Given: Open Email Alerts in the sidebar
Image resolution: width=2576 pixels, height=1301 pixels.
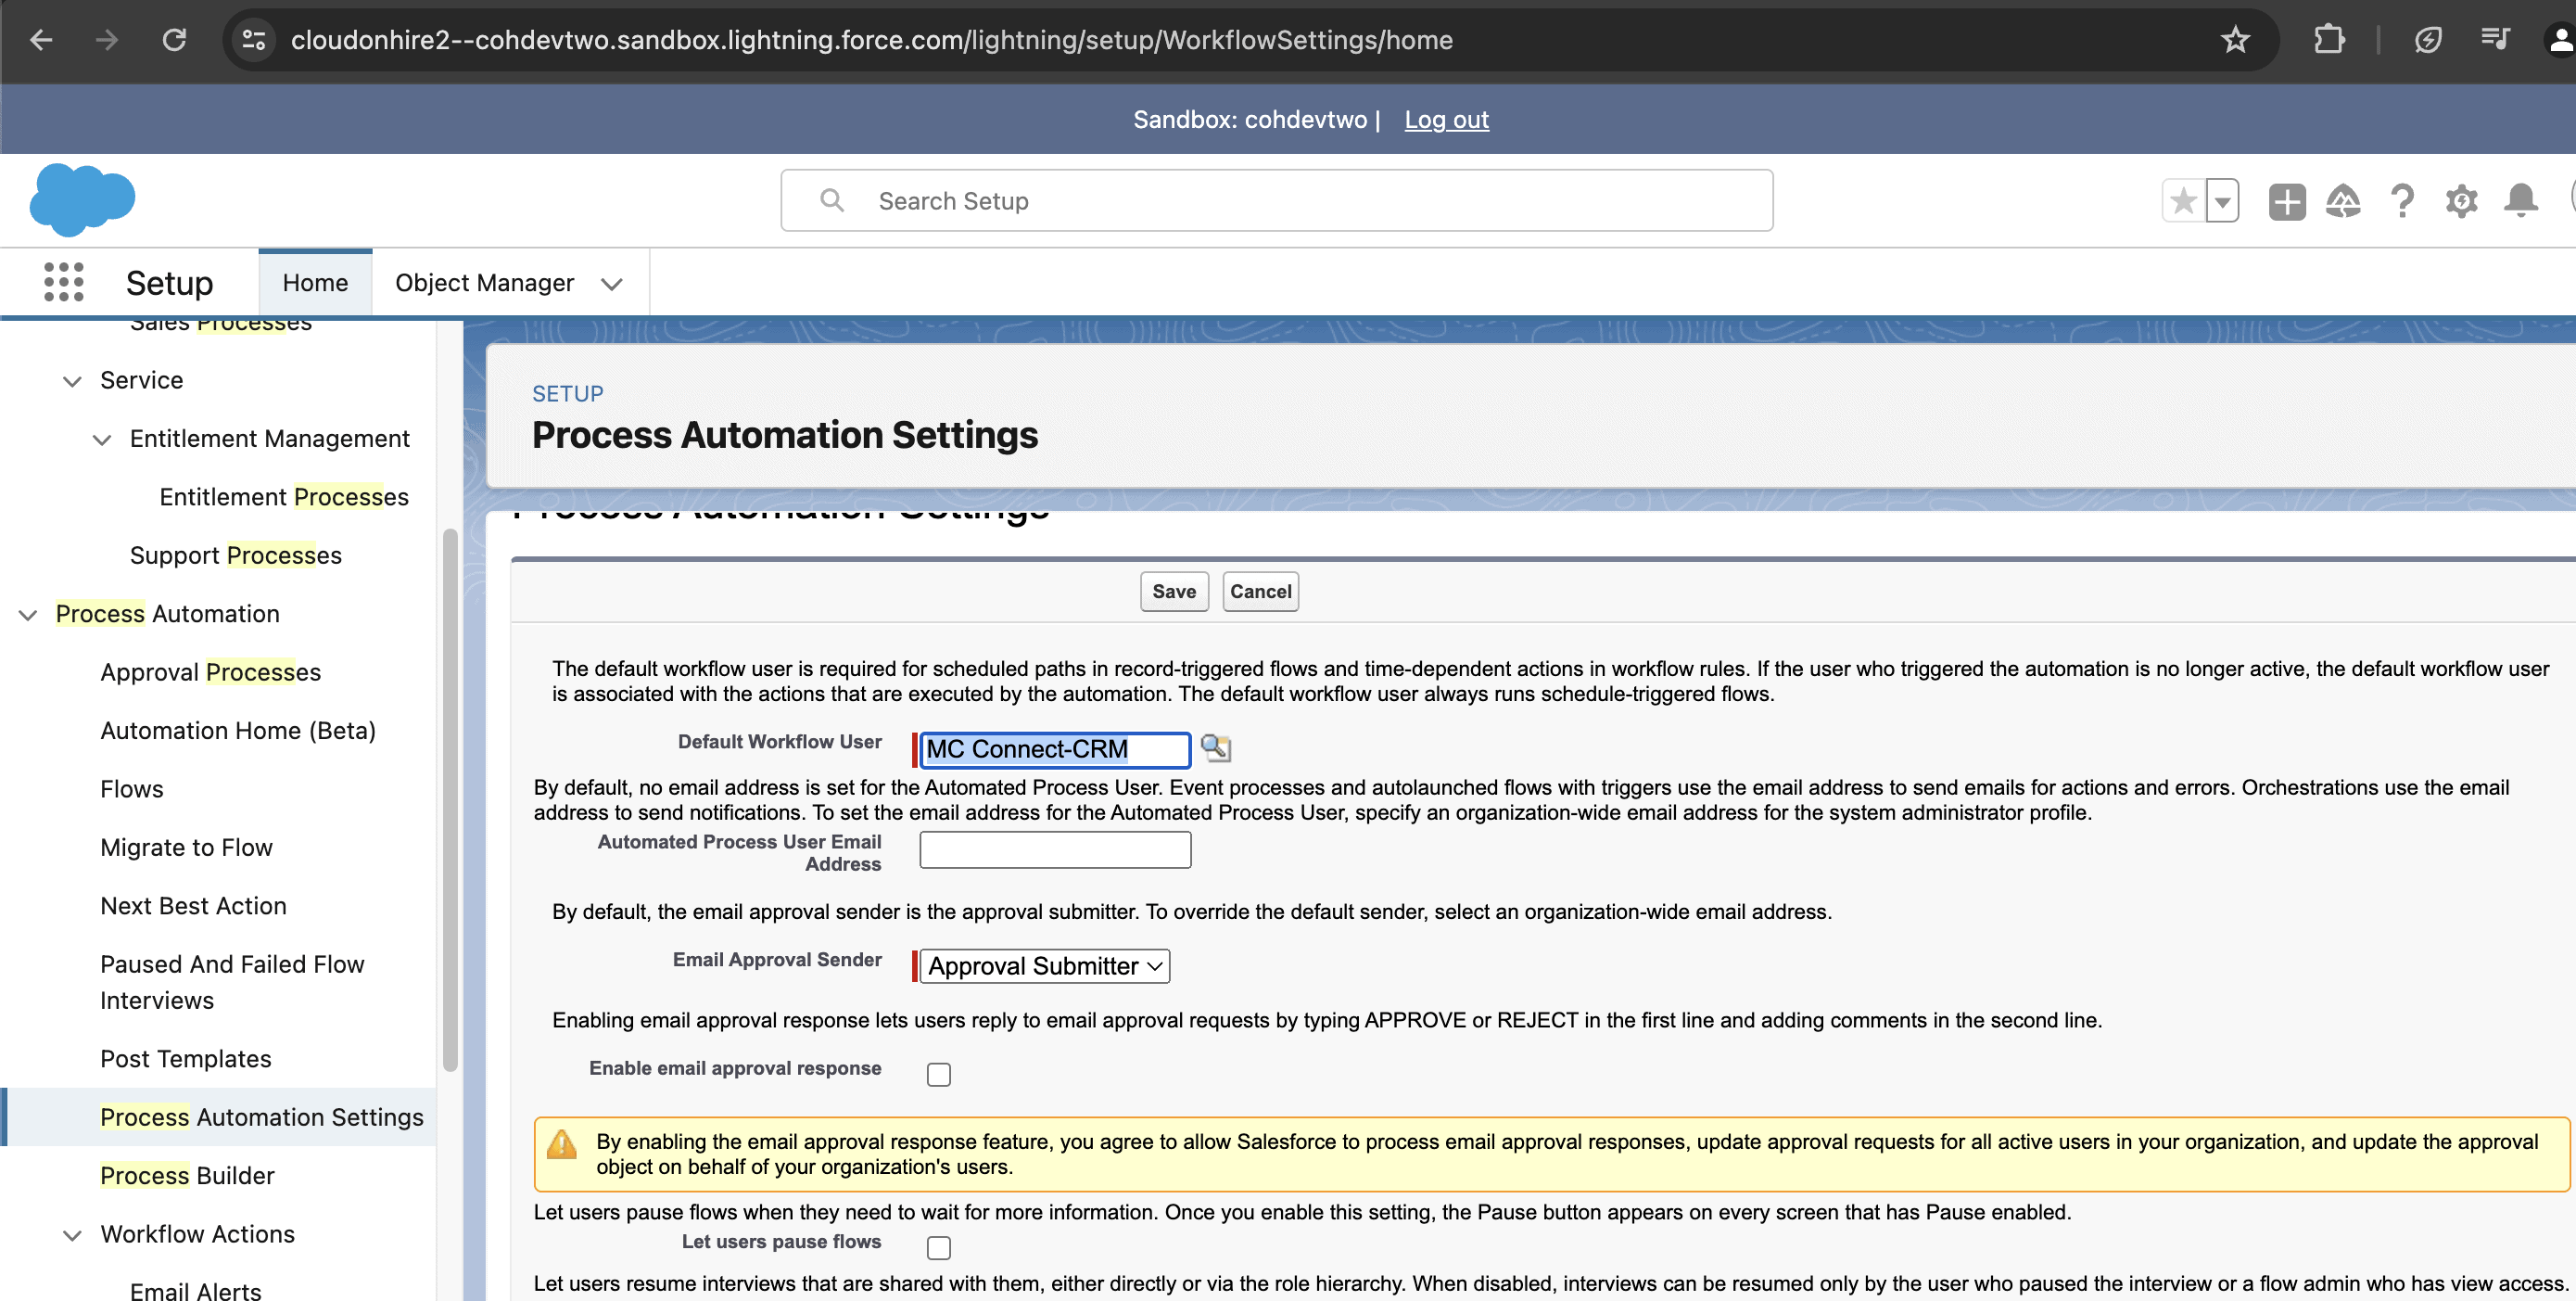Looking at the screenshot, I should (196, 1290).
